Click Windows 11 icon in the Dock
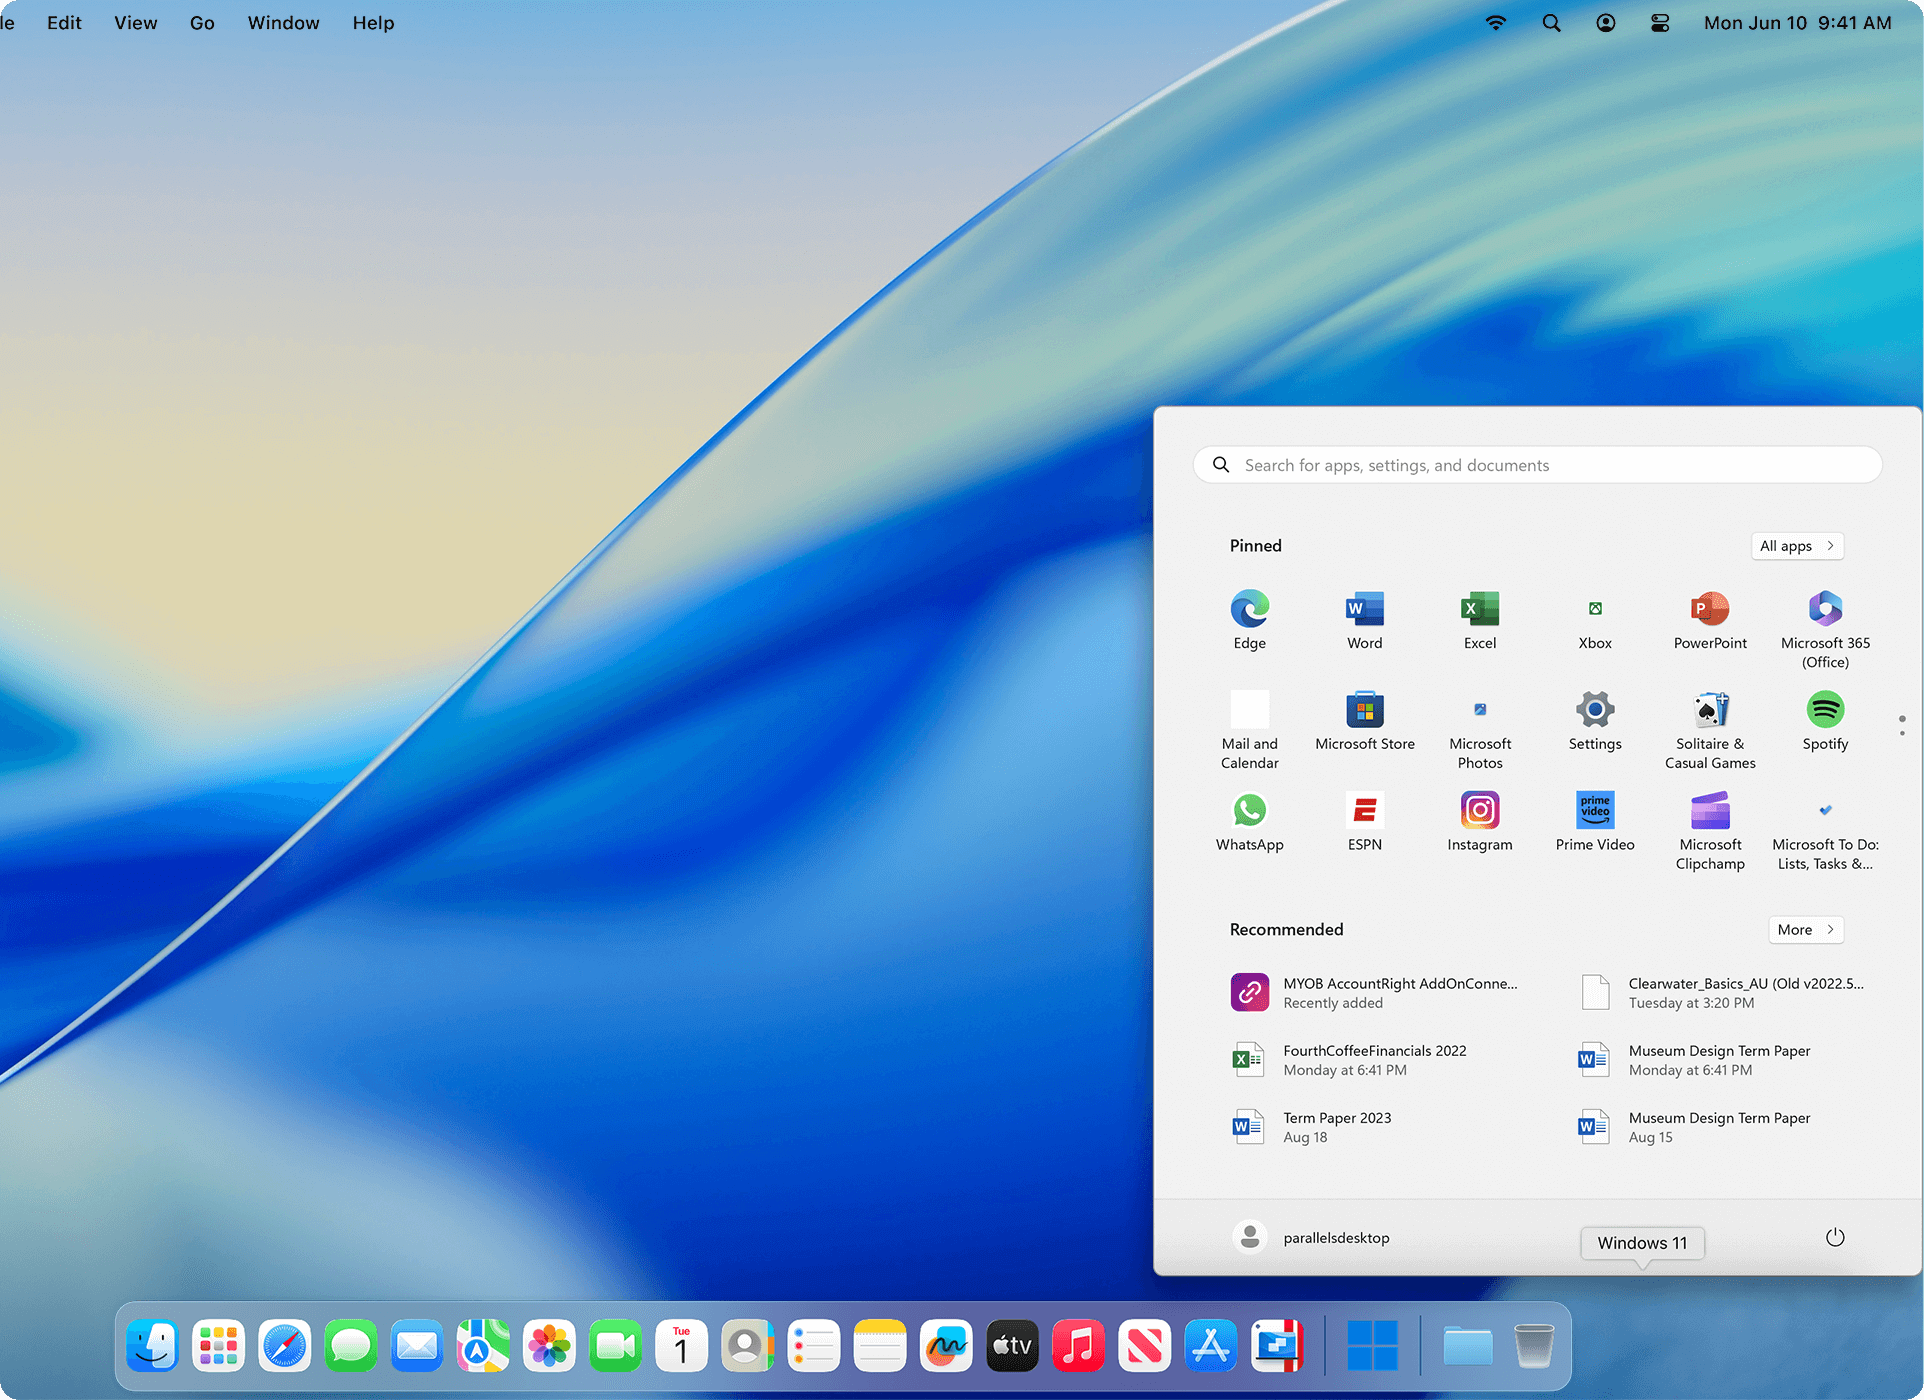The image size is (1924, 1400). tap(1371, 1346)
